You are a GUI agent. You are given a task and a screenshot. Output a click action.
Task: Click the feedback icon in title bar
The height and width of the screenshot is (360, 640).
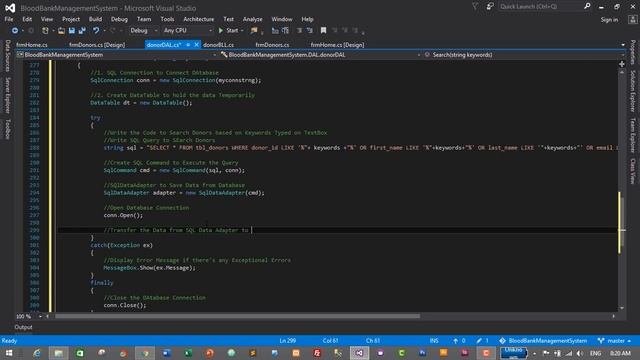pyautogui.click(x=490, y=7)
